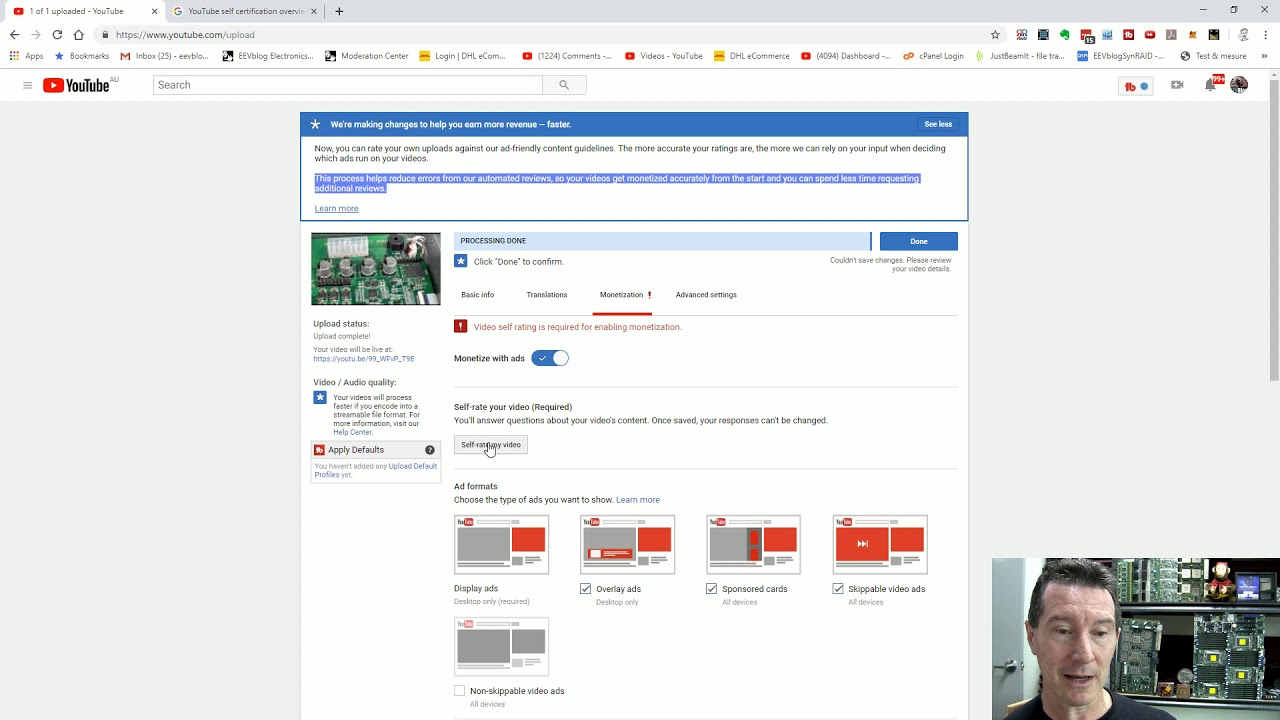
Task: Follow Learn more link in blue banner
Action: pyautogui.click(x=336, y=208)
